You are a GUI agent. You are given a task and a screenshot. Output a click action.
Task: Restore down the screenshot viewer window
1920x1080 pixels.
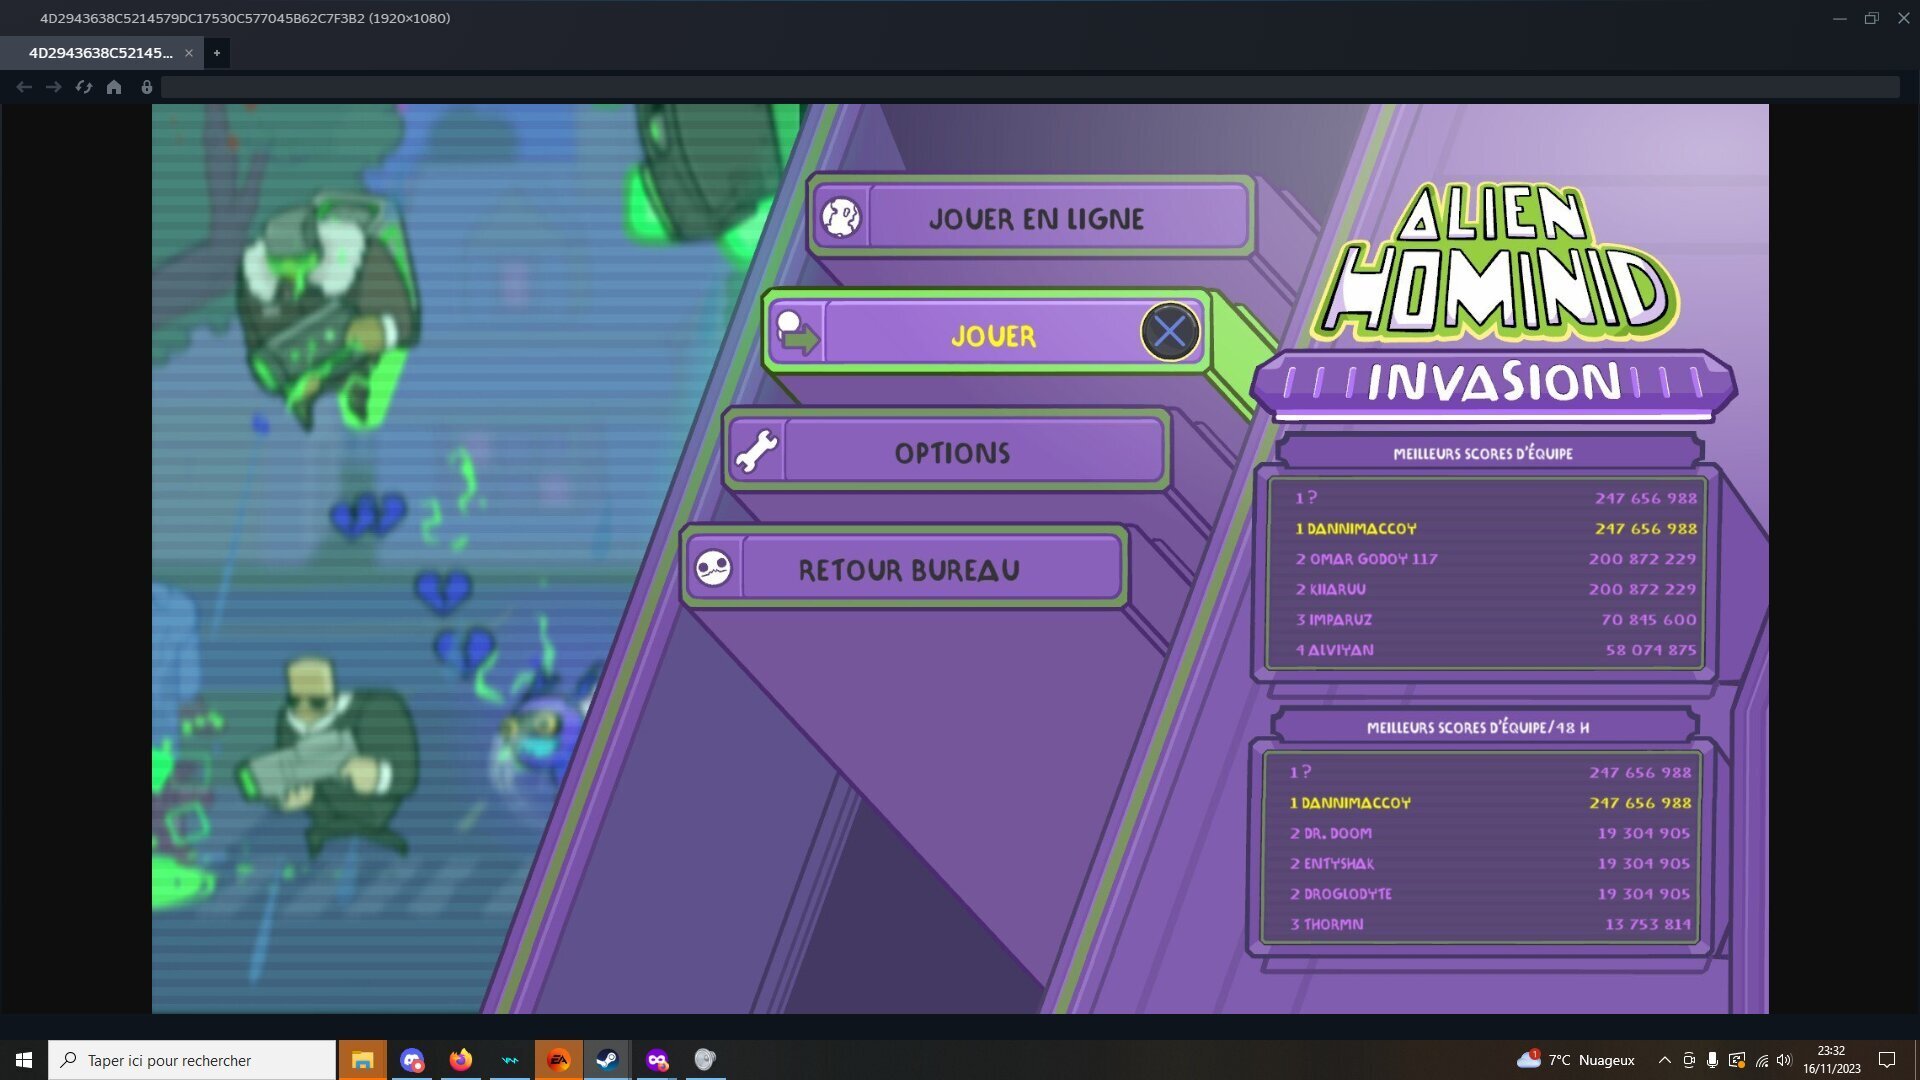pyautogui.click(x=1872, y=18)
